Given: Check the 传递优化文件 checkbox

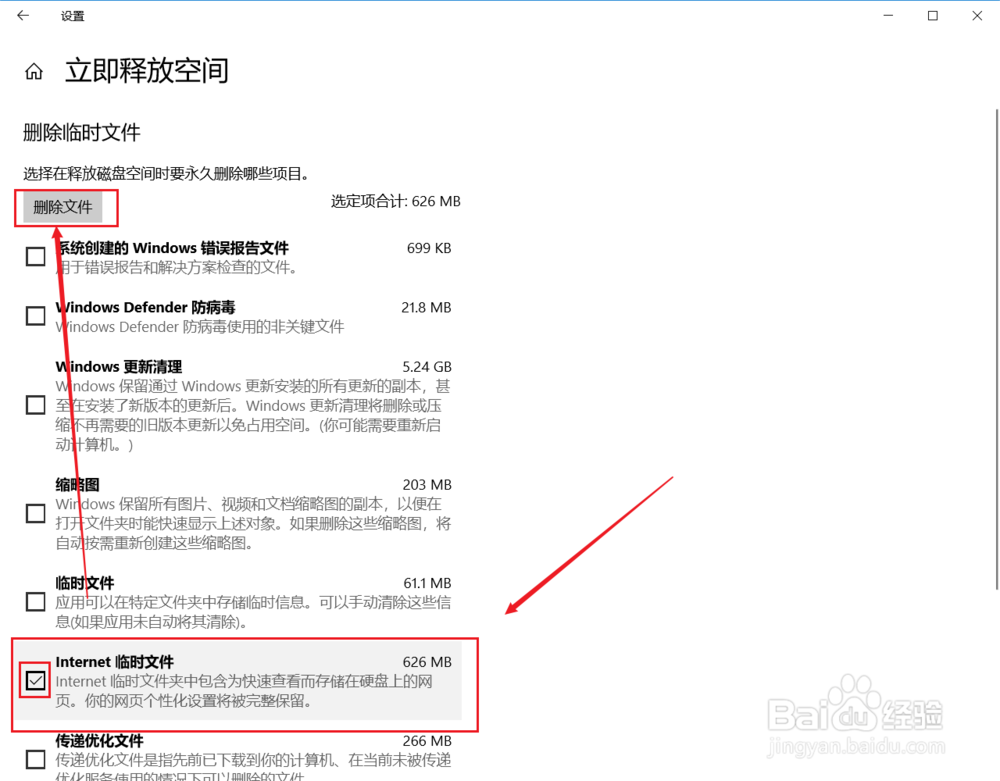Looking at the screenshot, I should [x=36, y=759].
